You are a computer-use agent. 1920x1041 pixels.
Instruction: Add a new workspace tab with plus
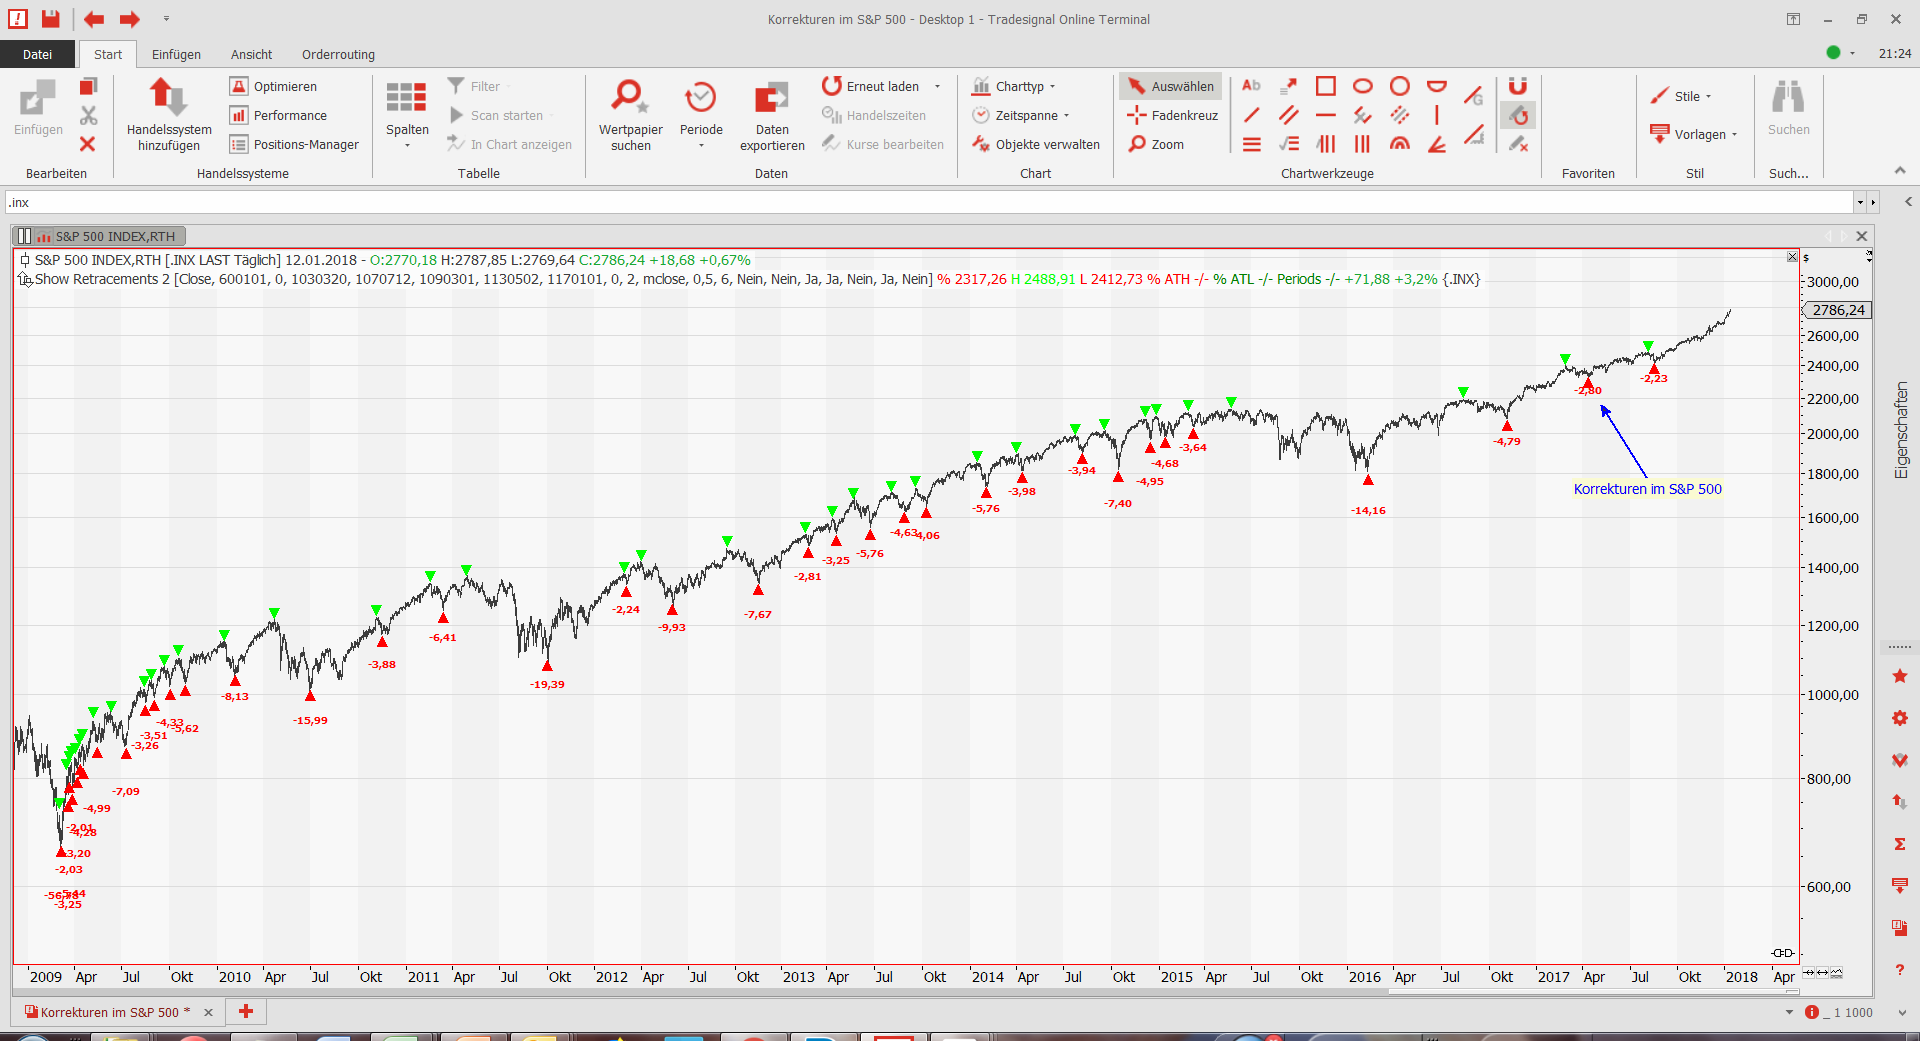(x=246, y=1011)
